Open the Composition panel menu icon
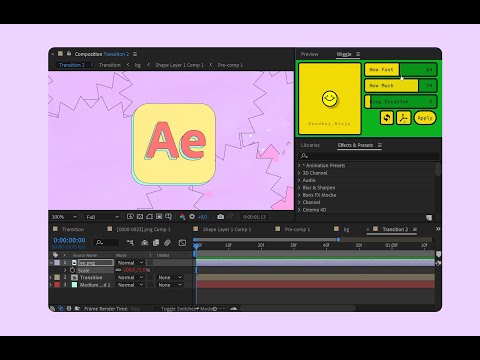 point(135,54)
